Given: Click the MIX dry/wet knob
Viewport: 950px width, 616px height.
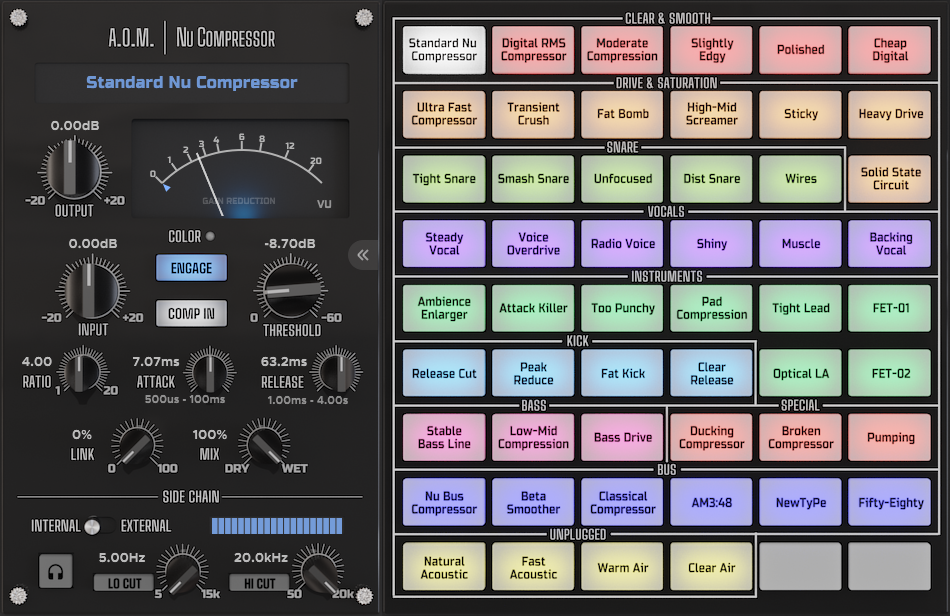Looking at the screenshot, I should [x=265, y=445].
